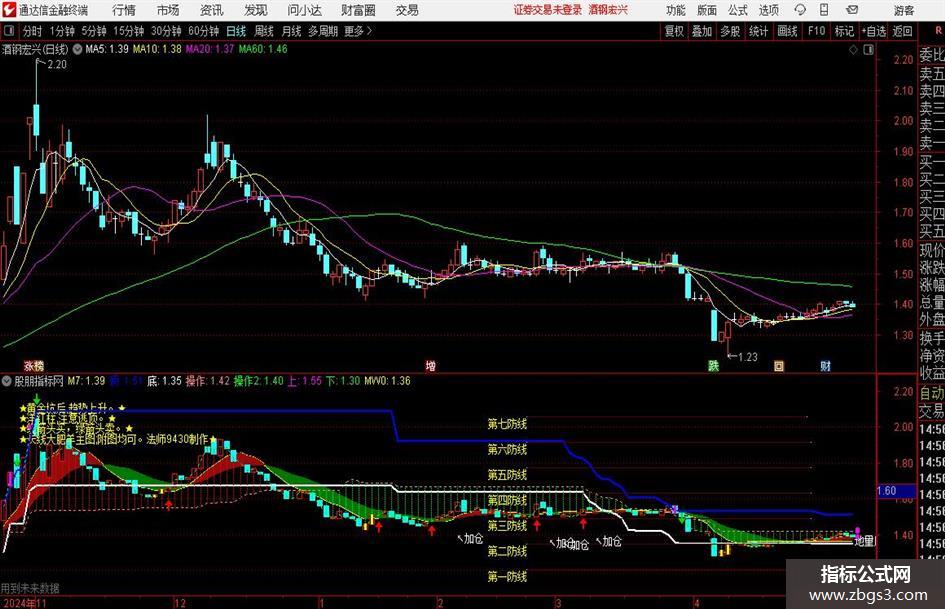Click the MA20: 1.37 indicator value

pyautogui.click(x=209, y=49)
